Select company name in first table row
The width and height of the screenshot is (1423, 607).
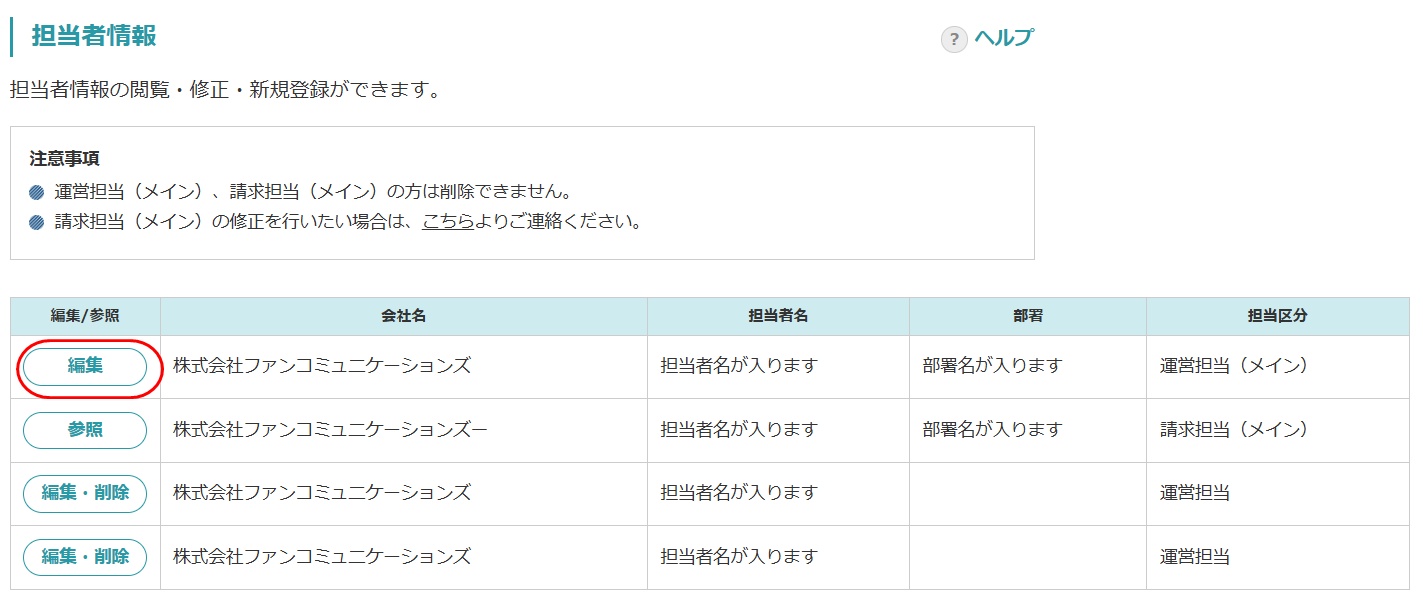(x=321, y=366)
